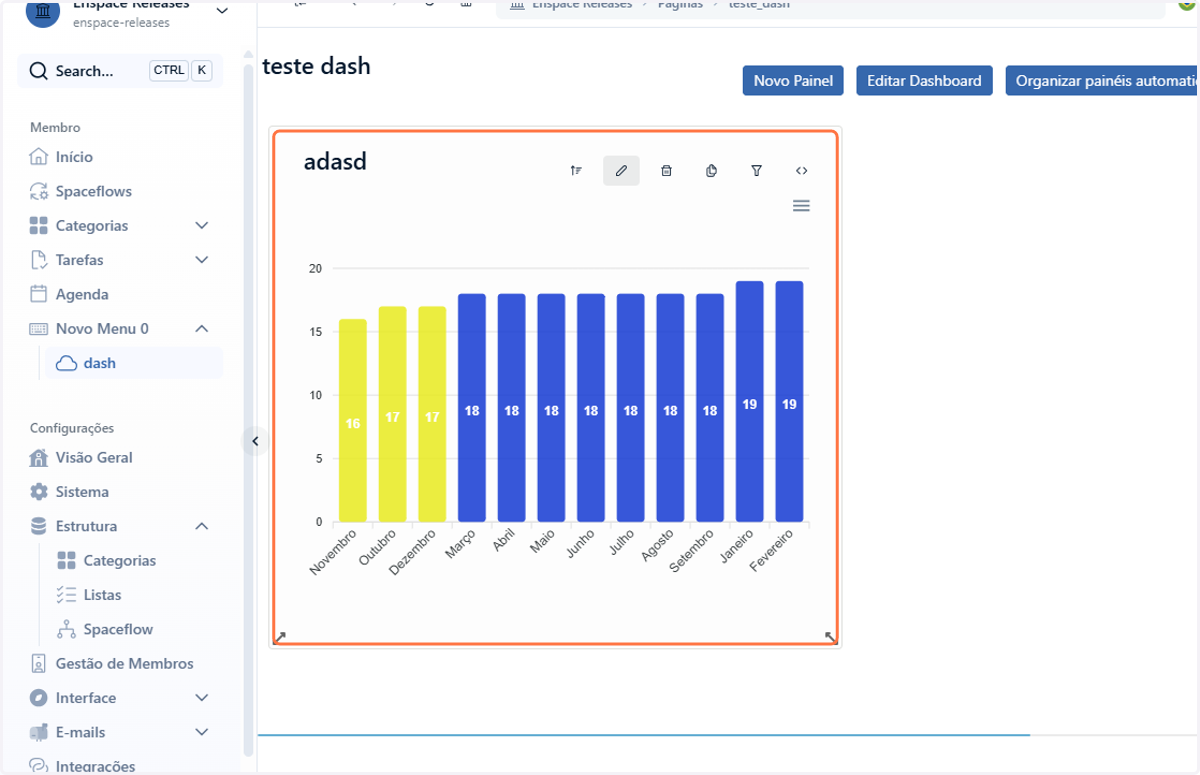Click the expand arrow at panel bottom-left corner
This screenshot has height=775, width=1200.
click(280, 637)
